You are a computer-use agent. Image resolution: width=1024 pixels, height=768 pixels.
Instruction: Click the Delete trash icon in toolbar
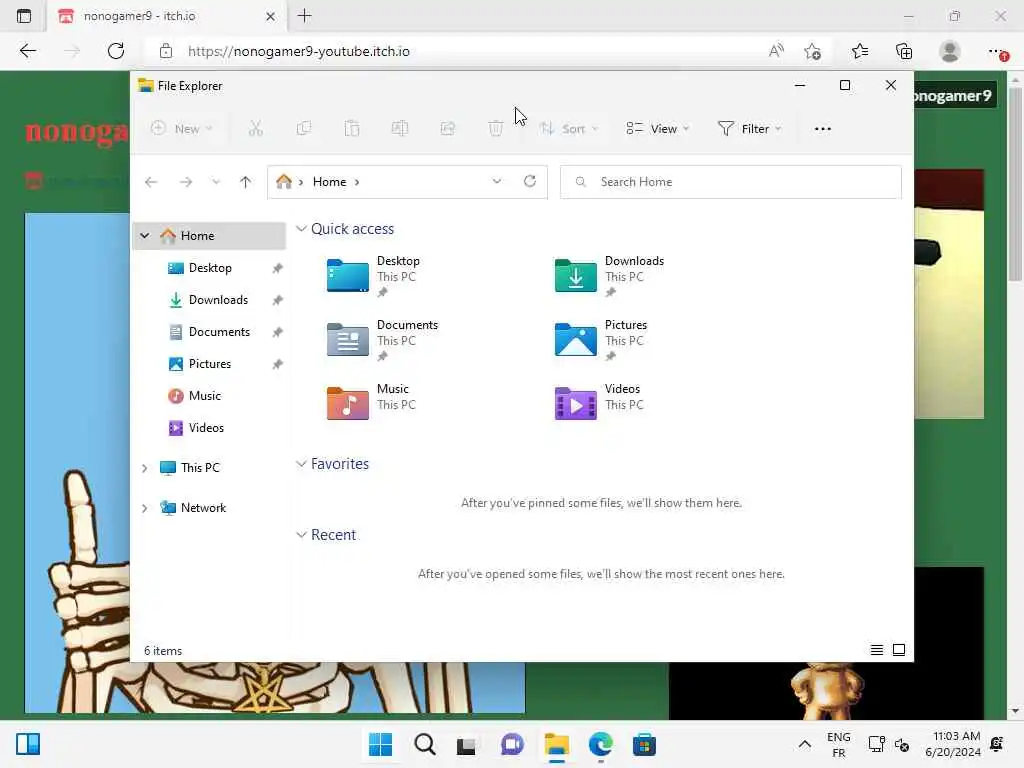click(x=496, y=129)
